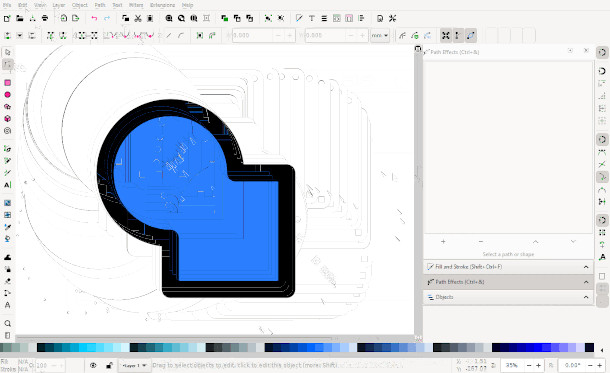Open Text and Font dialog icon
This screenshot has width=610, height=373.
(x=312, y=18)
